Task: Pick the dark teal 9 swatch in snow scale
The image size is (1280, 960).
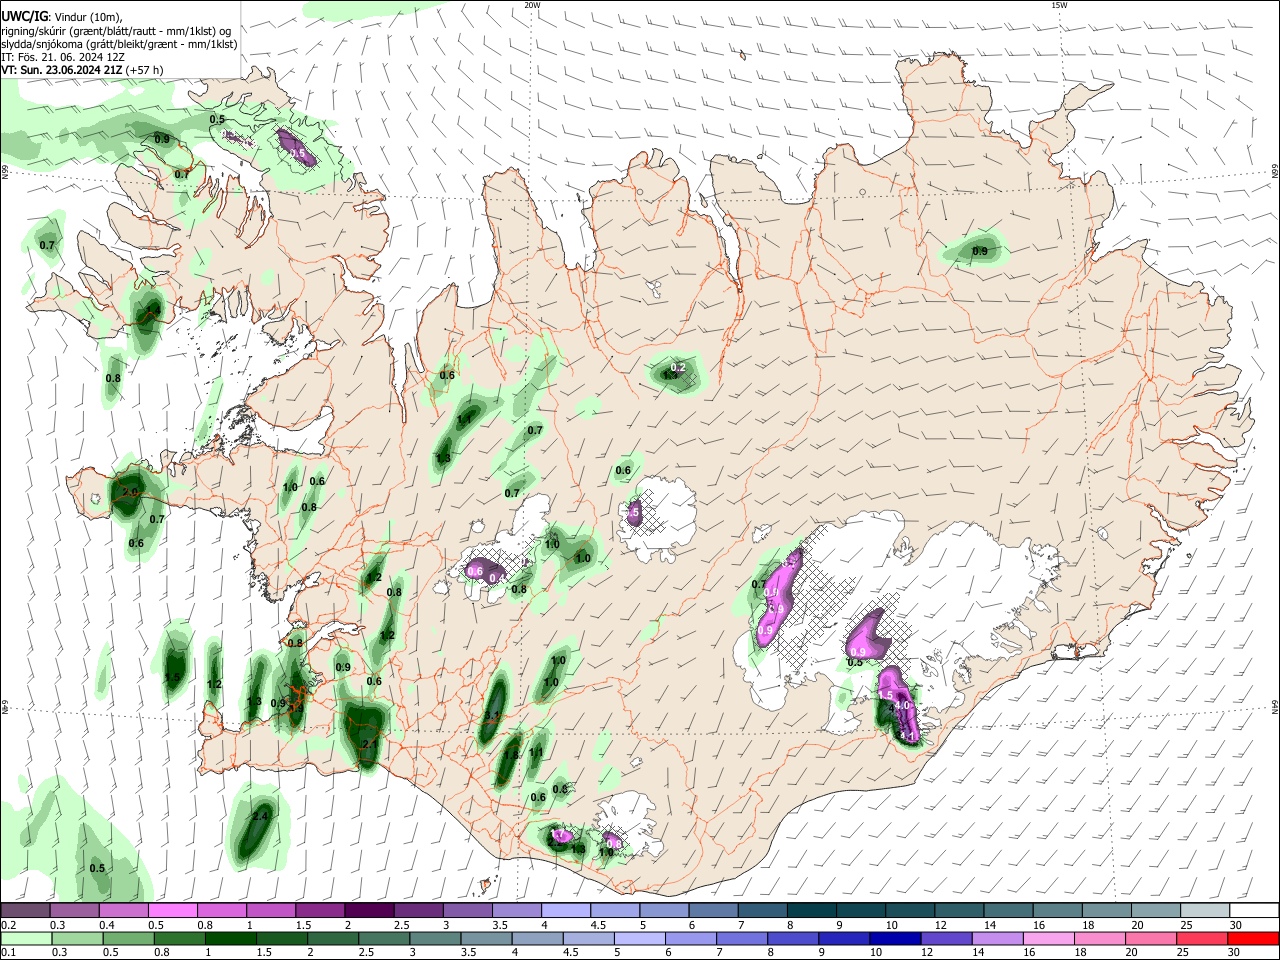Action: [x=860, y=911]
